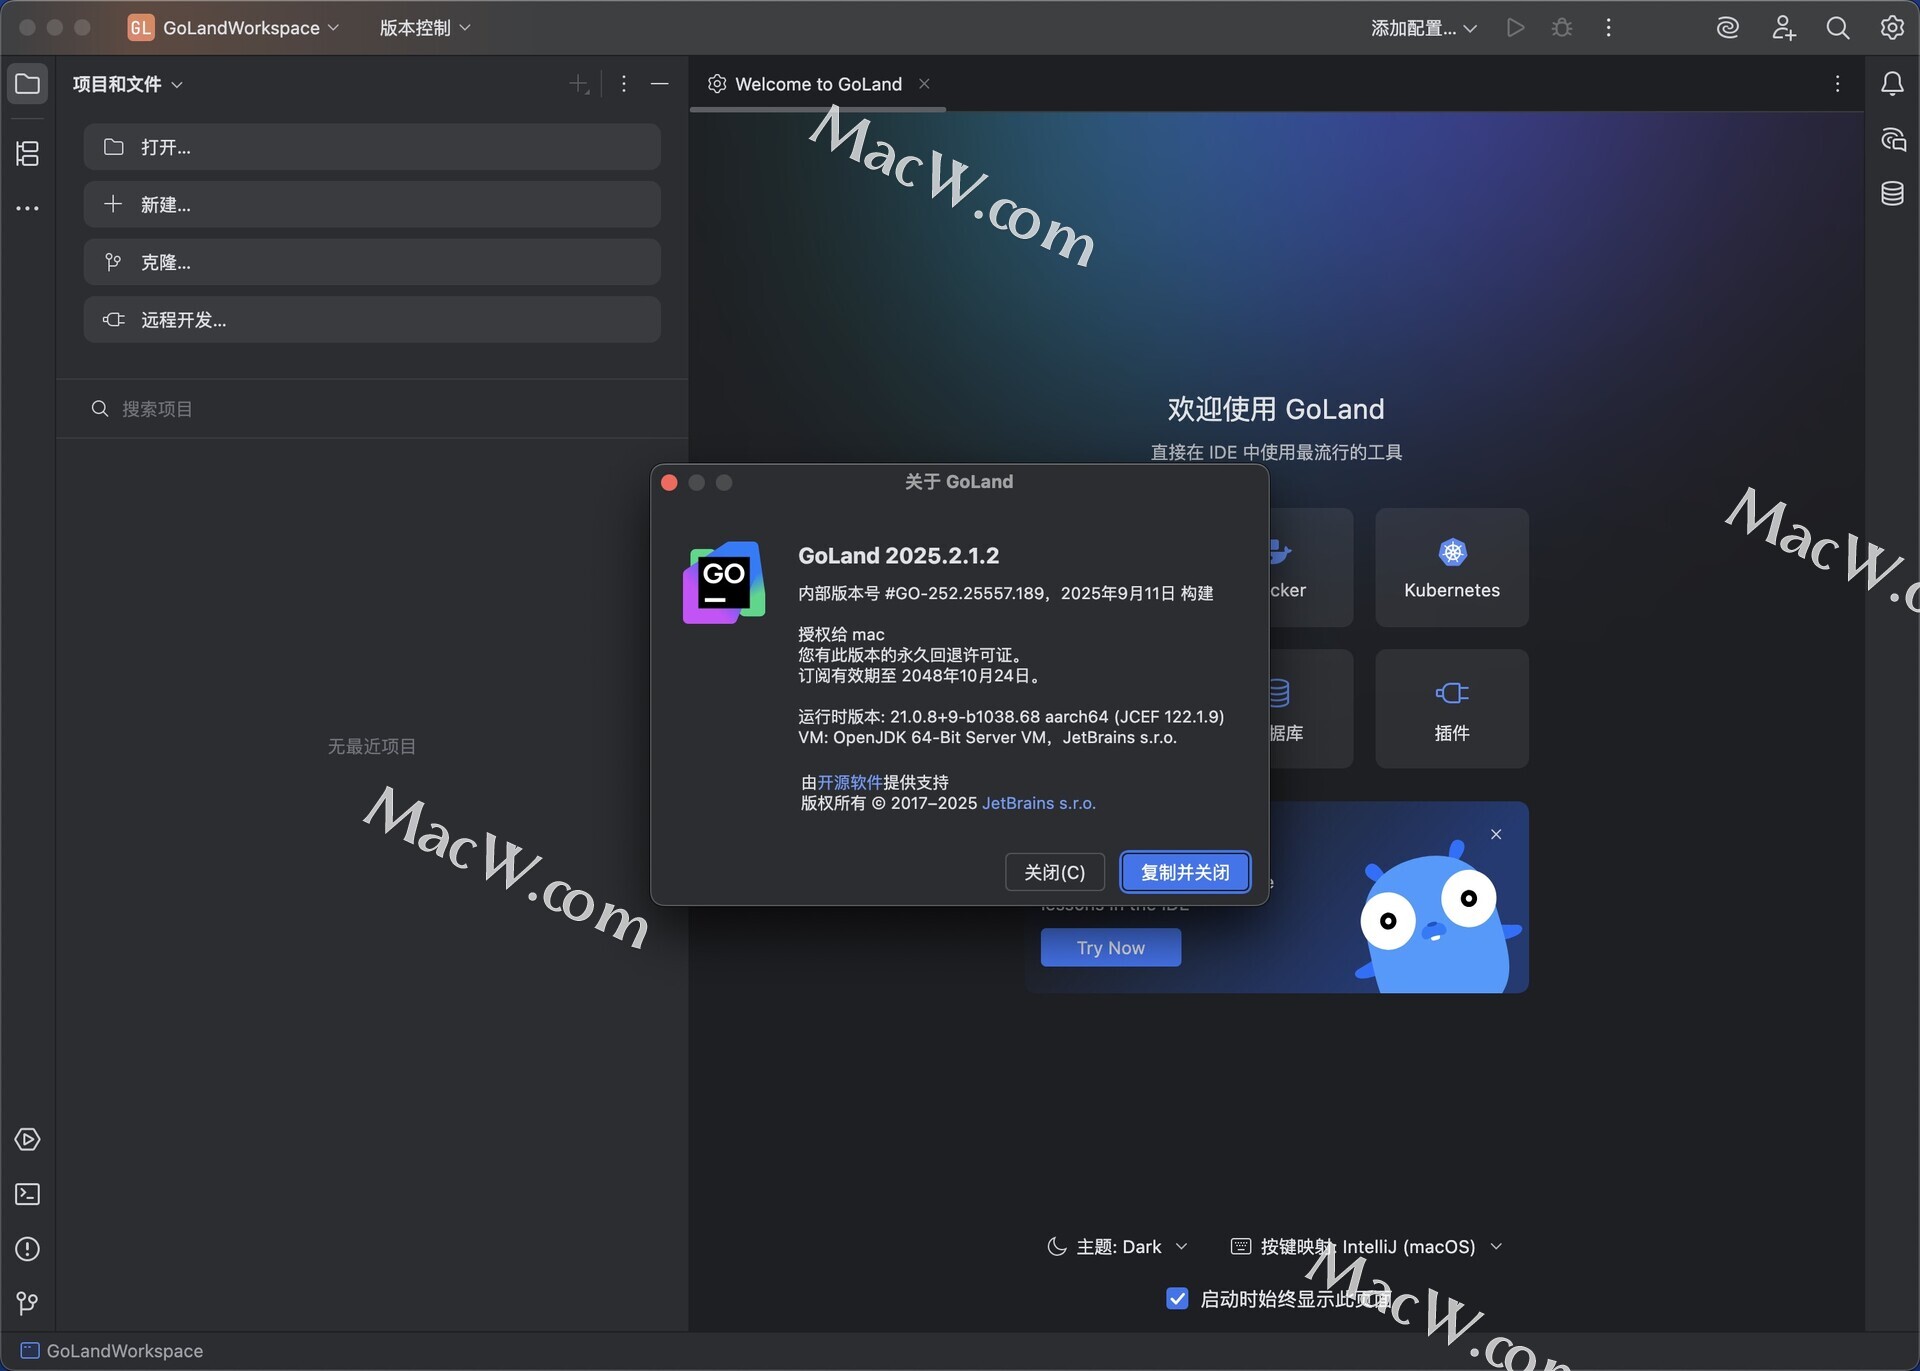Click the Run triangle in toolbar
The image size is (1920, 1371).
coord(1516,28)
